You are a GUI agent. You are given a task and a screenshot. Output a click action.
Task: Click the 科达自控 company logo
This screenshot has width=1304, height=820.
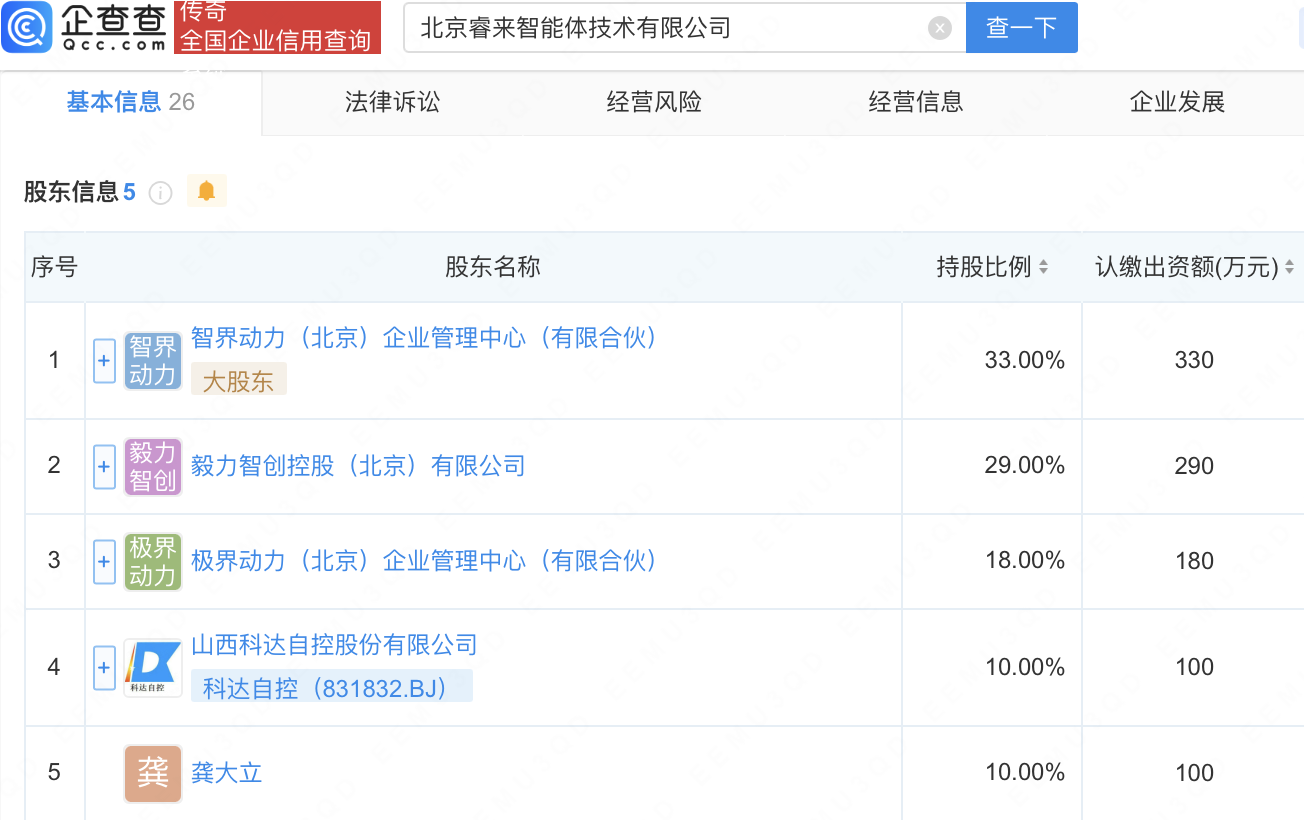[153, 668]
